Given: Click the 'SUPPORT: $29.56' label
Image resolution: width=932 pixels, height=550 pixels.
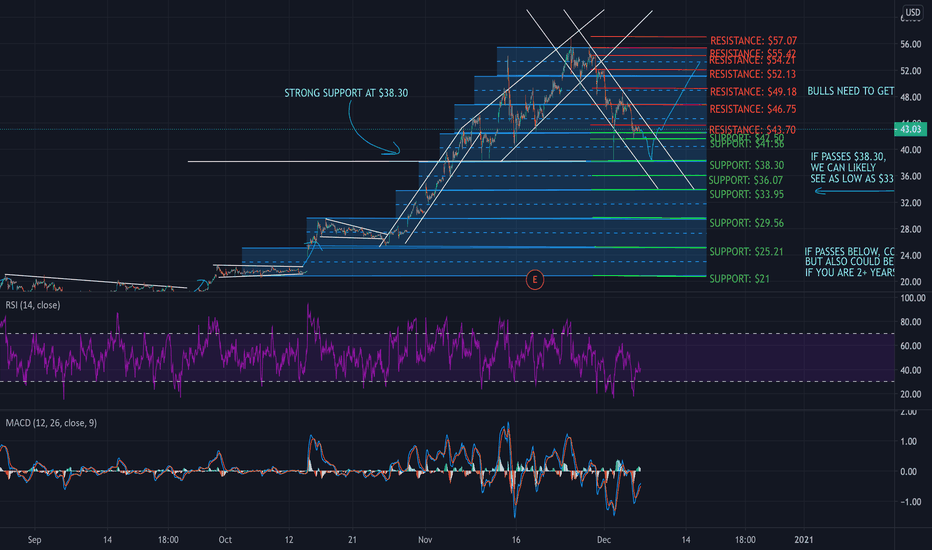Looking at the screenshot, I should click(x=747, y=223).
